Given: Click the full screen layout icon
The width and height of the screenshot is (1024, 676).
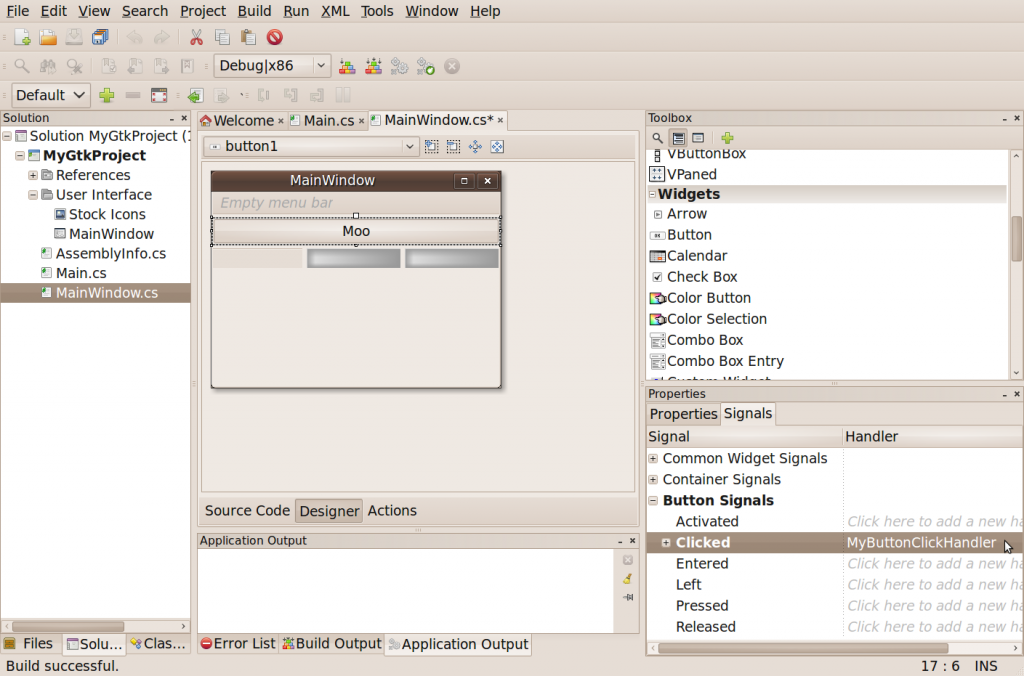Looking at the screenshot, I should coord(159,95).
